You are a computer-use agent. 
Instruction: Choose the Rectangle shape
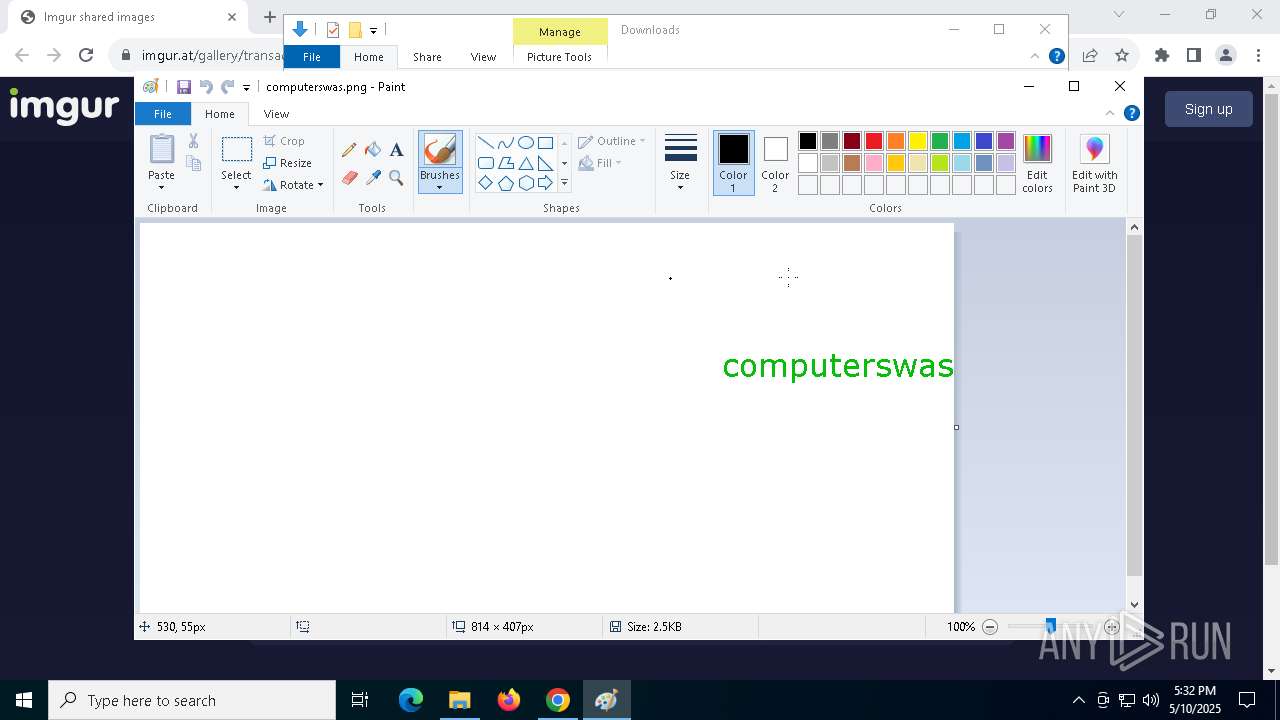pos(545,142)
